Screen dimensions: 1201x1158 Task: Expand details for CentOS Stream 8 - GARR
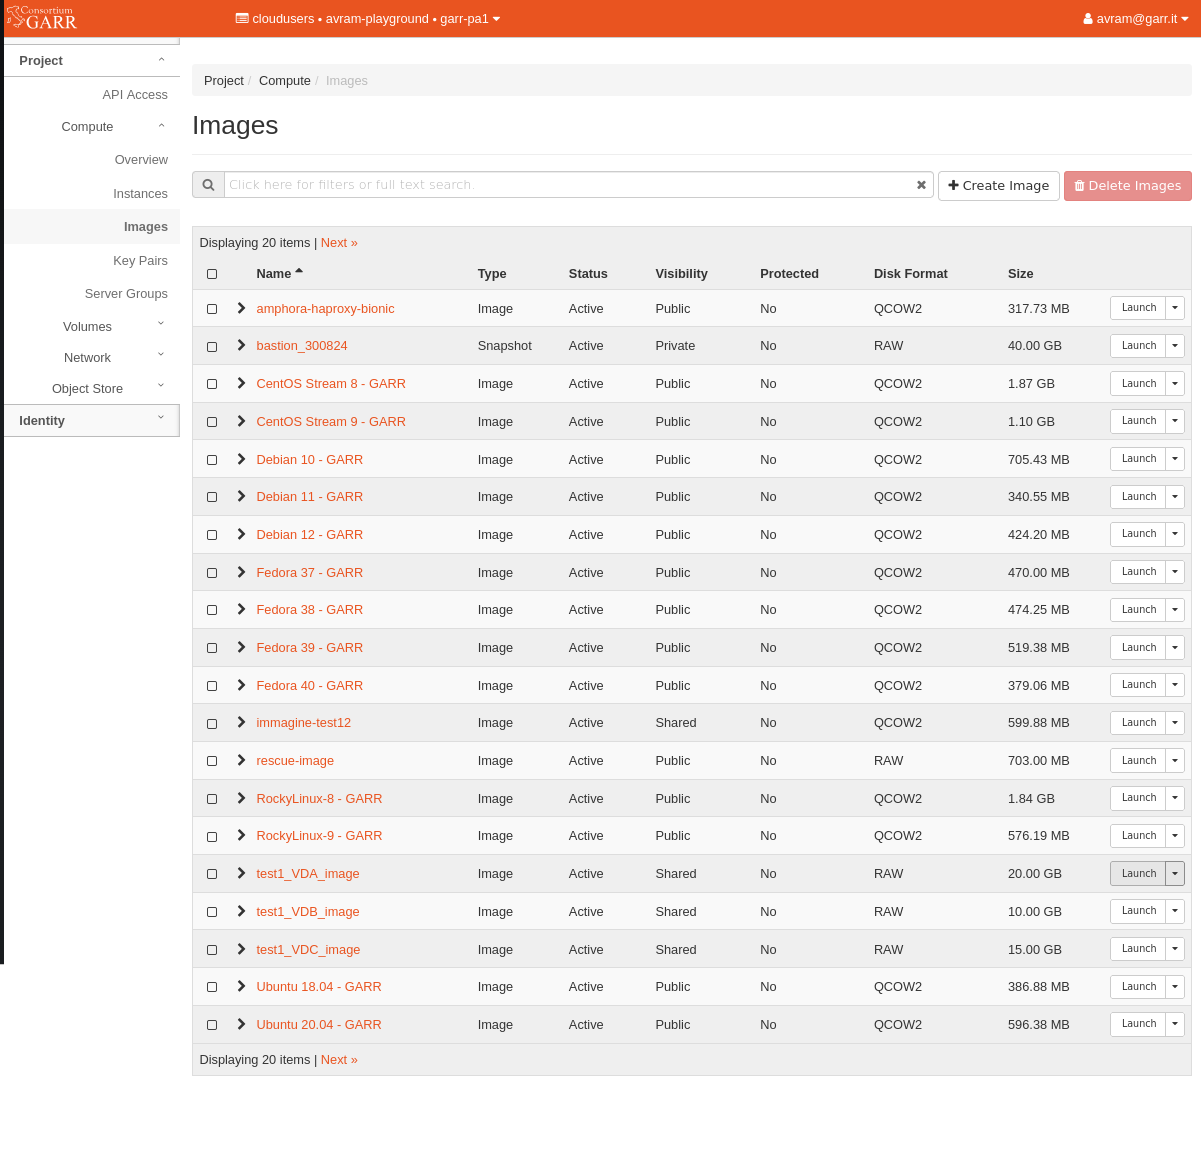point(241,383)
